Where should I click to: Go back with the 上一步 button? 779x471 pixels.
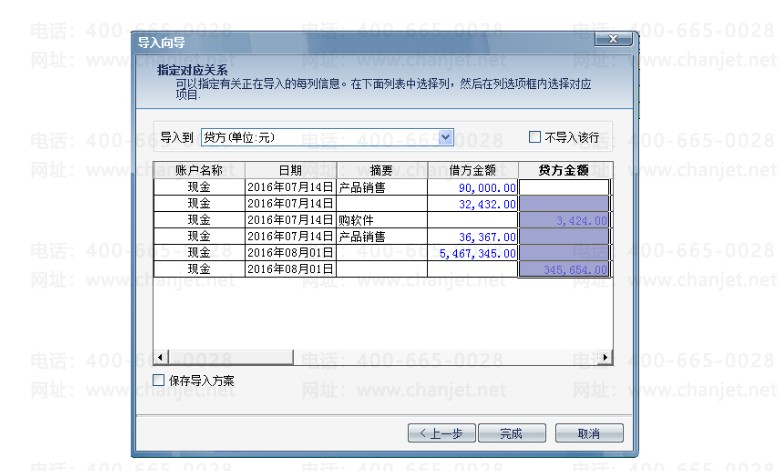coord(442,433)
